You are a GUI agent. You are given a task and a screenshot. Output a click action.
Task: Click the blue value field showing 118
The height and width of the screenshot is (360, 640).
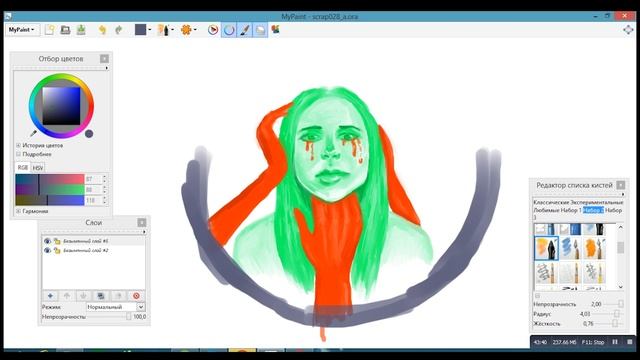pyautogui.click(x=93, y=200)
